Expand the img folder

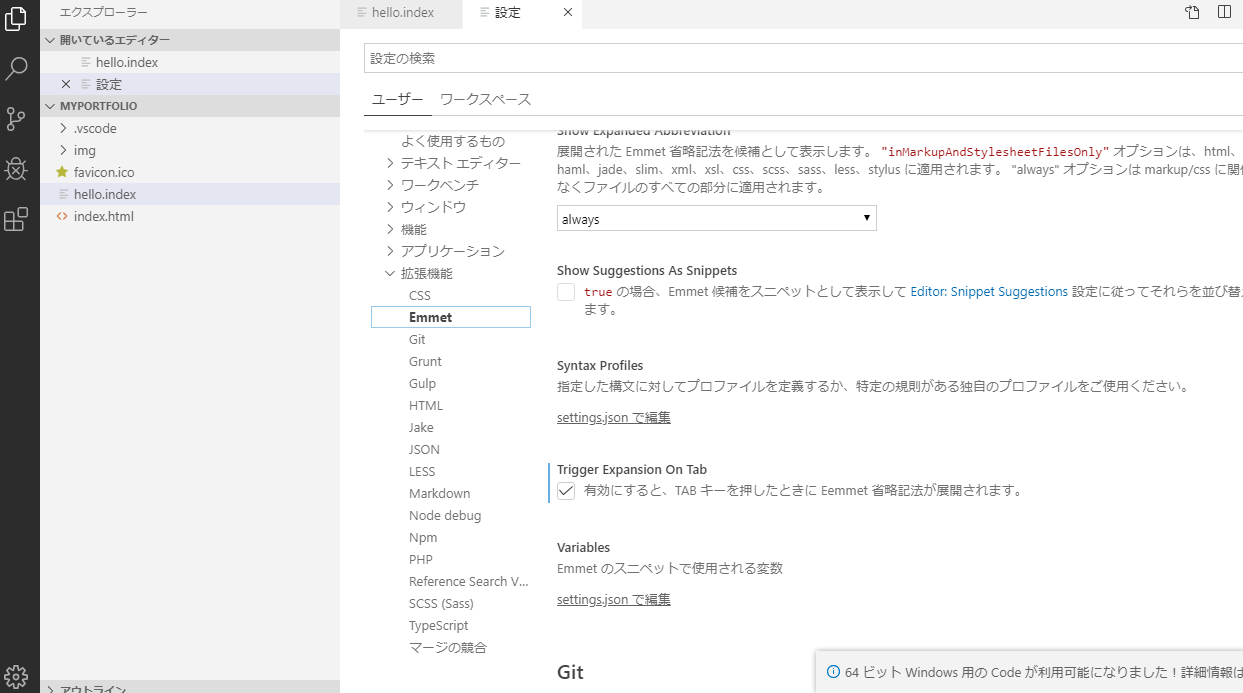tap(63, 150)
